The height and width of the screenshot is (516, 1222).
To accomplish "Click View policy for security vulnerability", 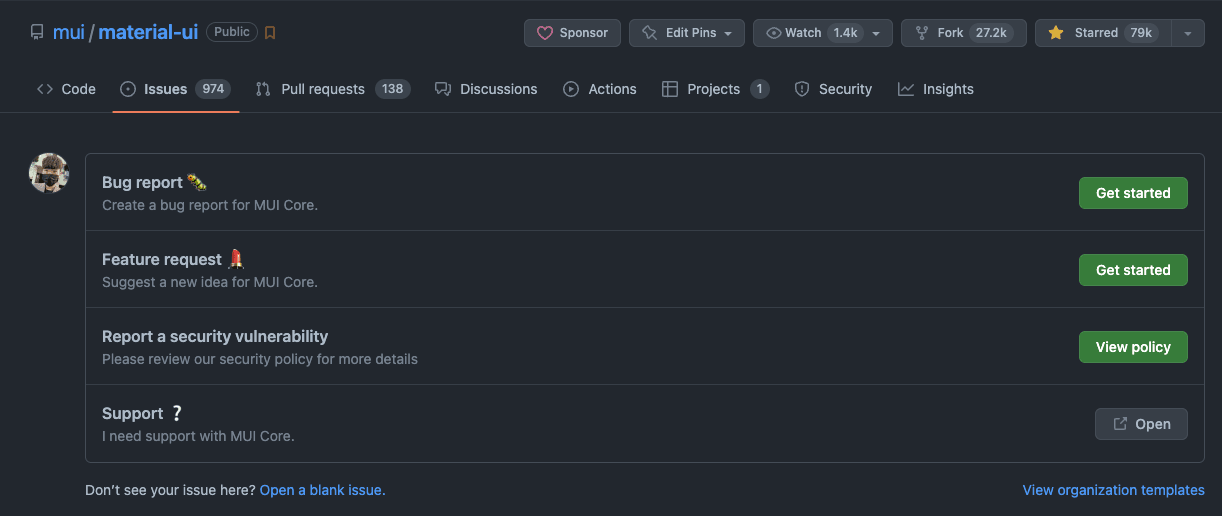I will click(1132, 347).
